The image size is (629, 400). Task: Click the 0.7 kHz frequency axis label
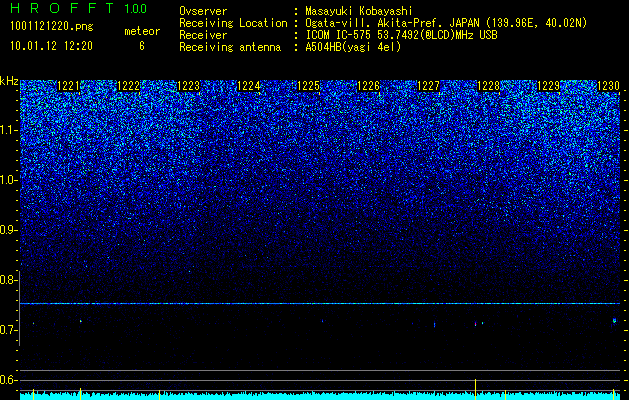click(8, 330)
